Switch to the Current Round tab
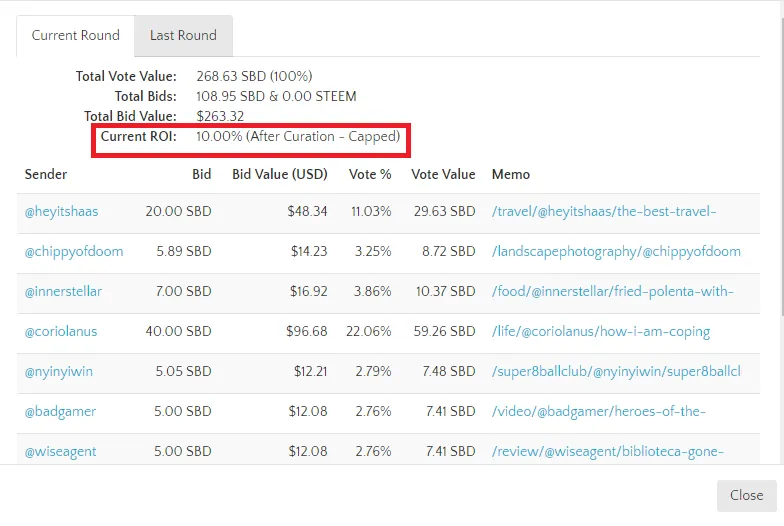The height and width of the screenshot is (526, 784). (x=76, y=36)
